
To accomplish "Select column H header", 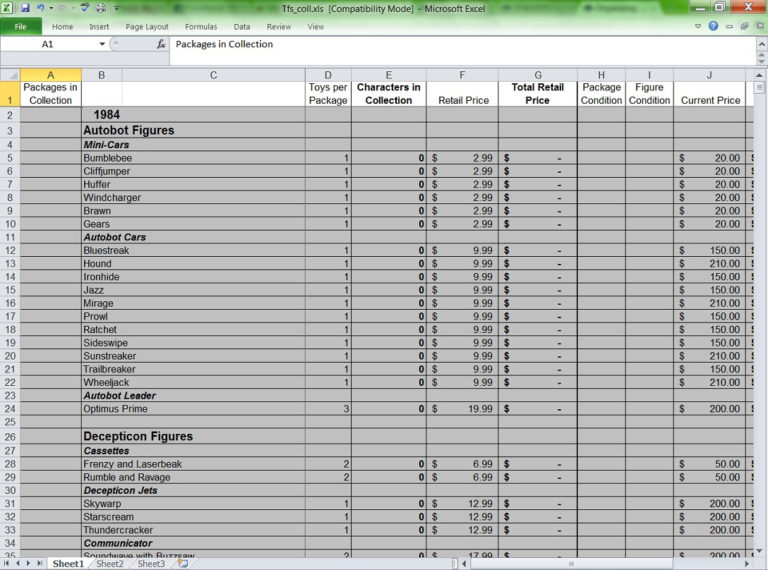I will pos(601,75).
